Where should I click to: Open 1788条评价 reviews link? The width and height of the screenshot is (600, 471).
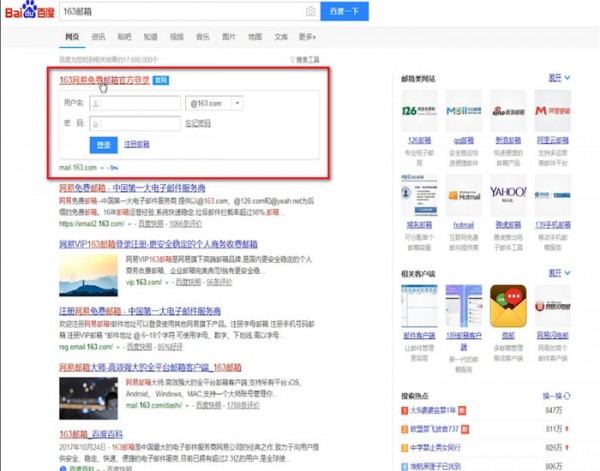pos(243,405)
